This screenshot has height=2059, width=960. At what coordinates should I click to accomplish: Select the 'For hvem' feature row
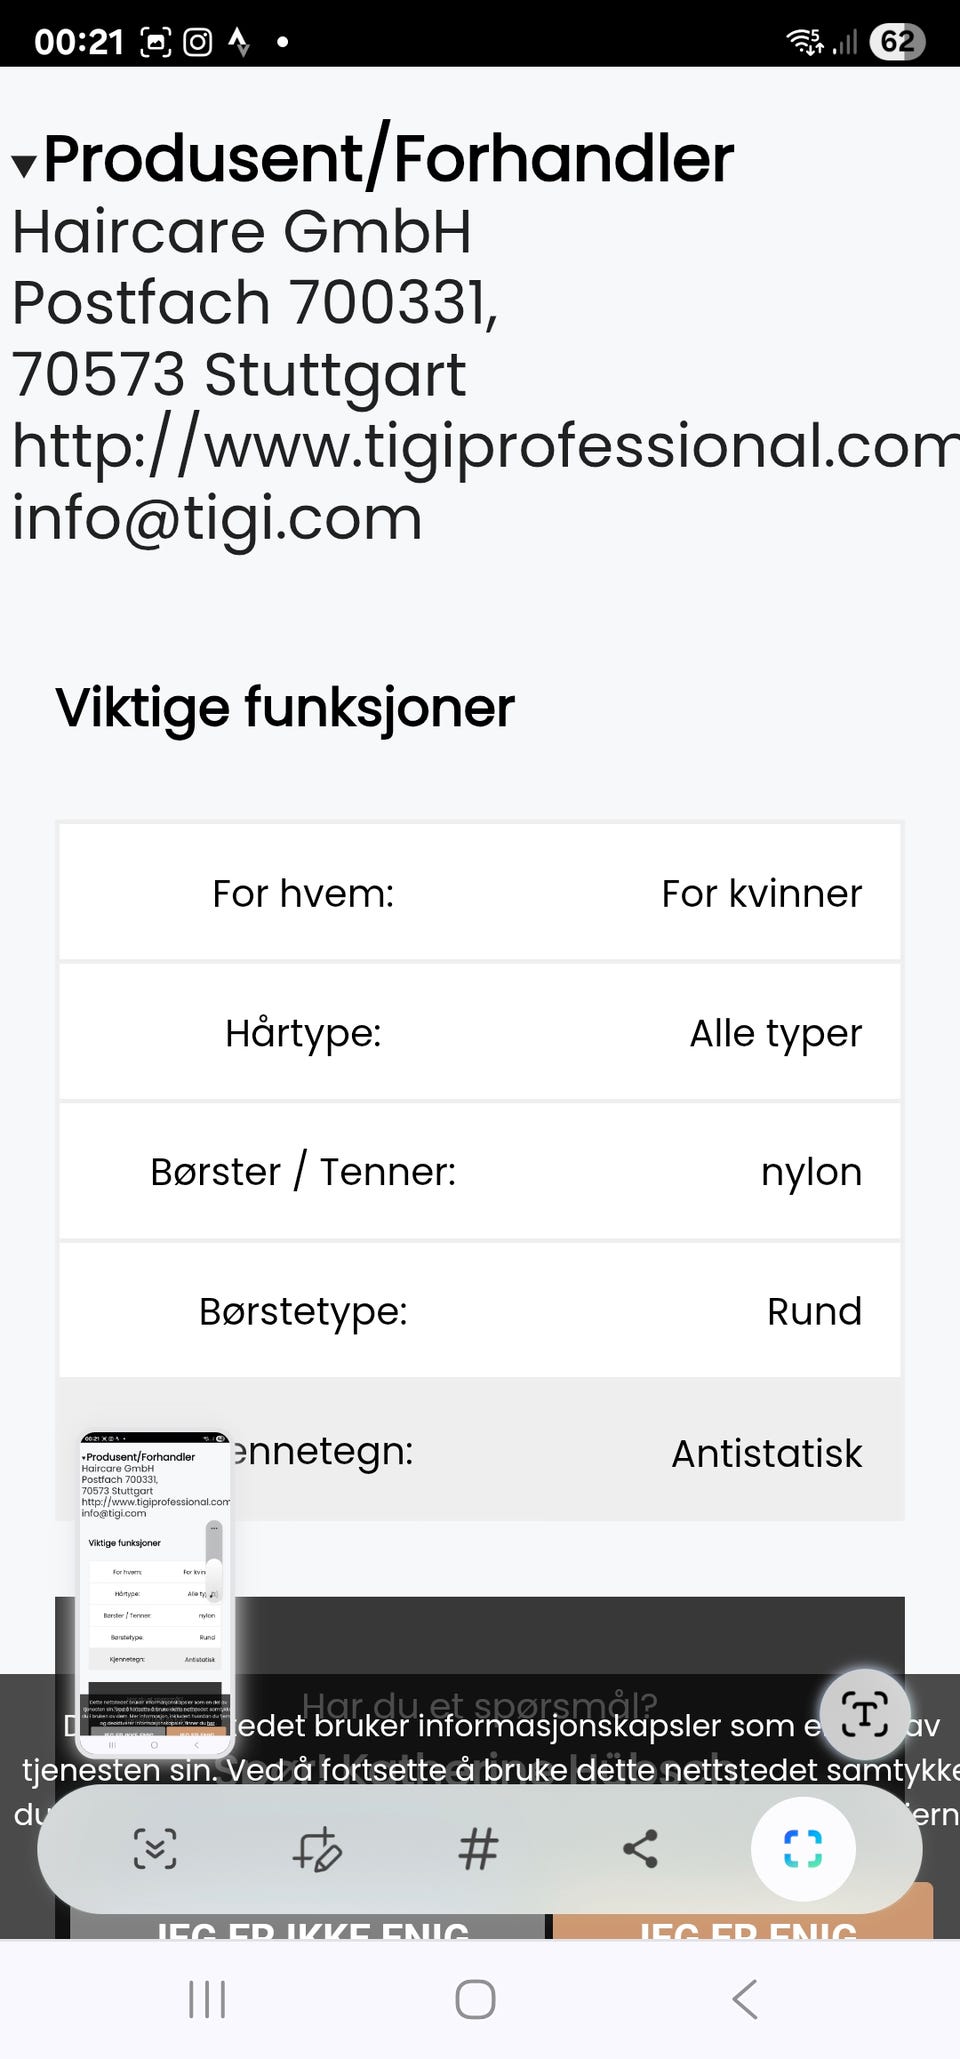480,893
